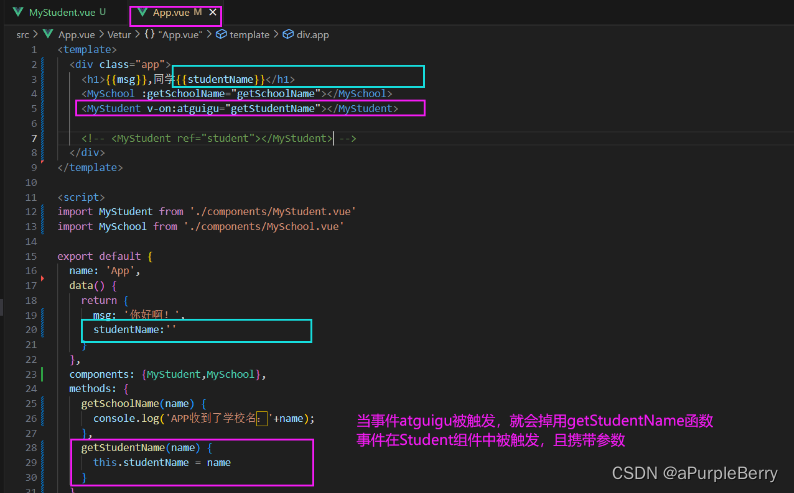
Task: Click the closing template tag
Action: (90, 168)
